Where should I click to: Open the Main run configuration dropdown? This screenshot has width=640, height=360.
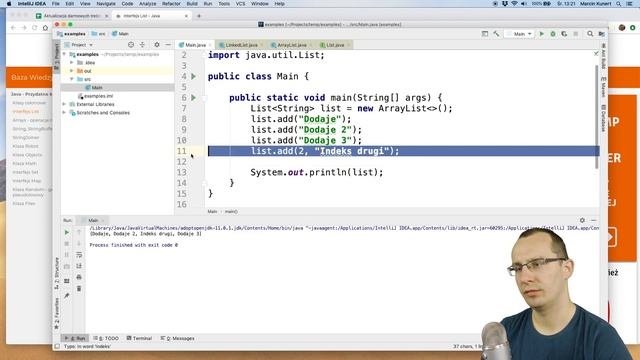(520, 34)
